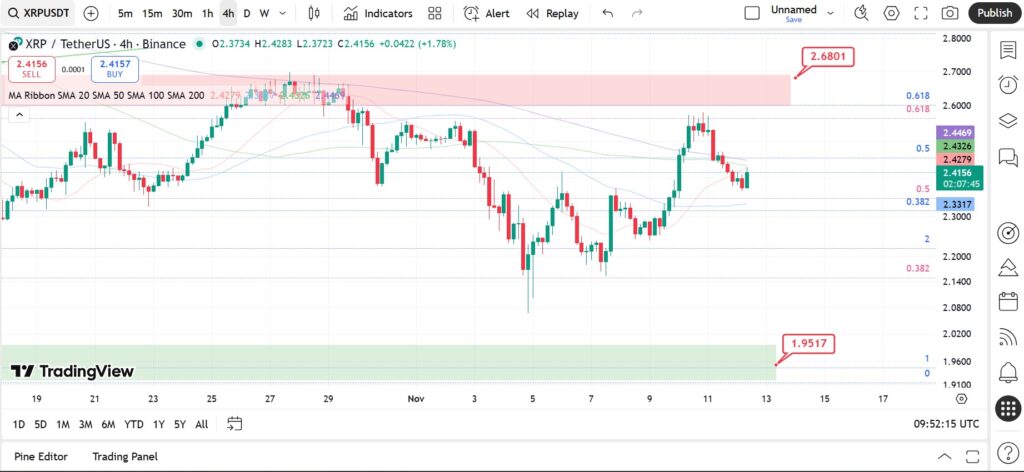Image resolution: width=1024 pixels, height=472 pixels.
Task: Select the 4h timeframe interval
Action: (228, 13)
